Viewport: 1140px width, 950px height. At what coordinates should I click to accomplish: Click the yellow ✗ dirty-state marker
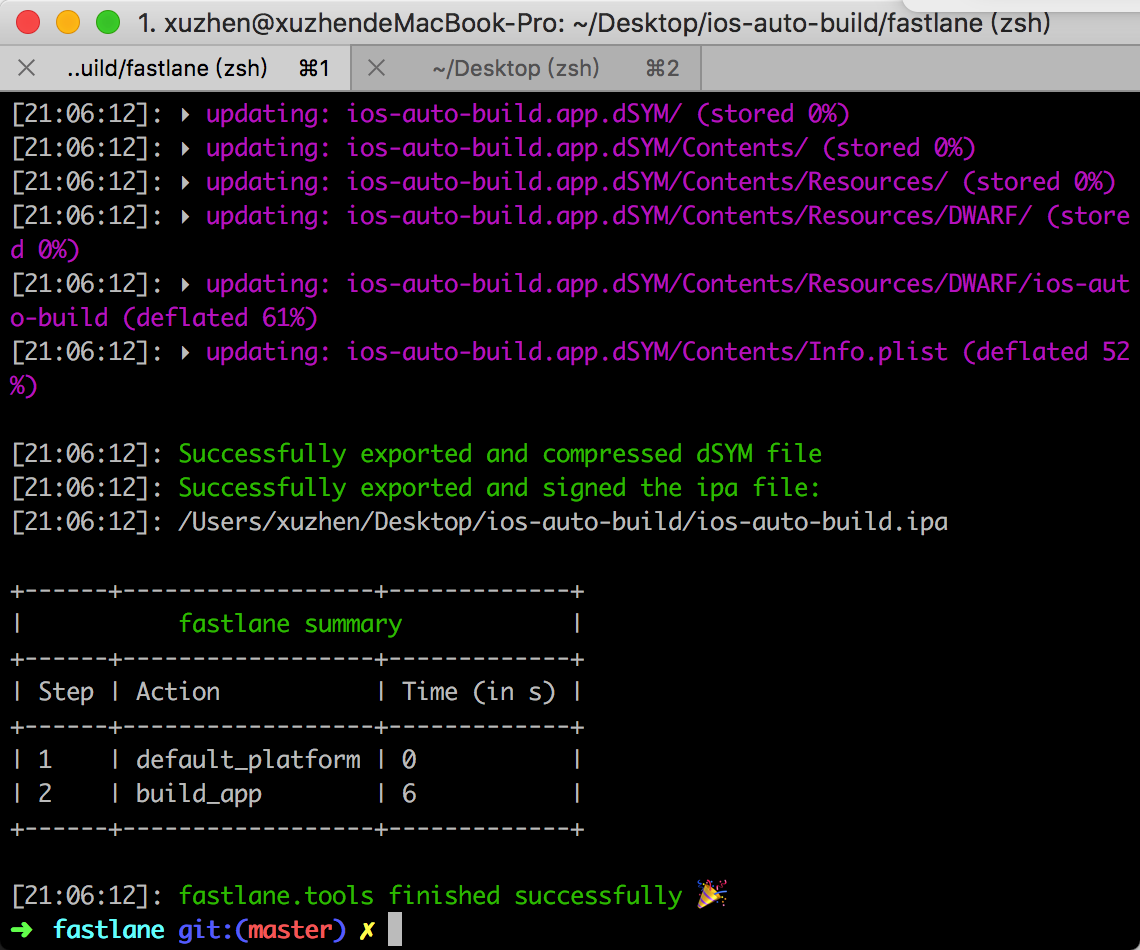click(367, 930)
